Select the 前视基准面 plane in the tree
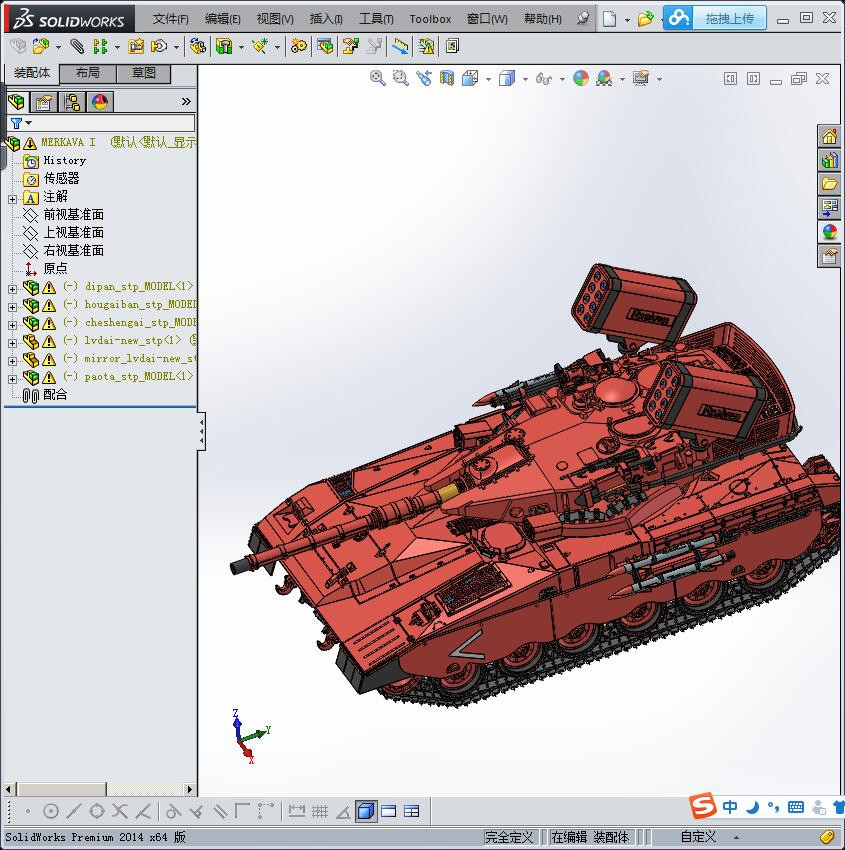The image size is (845, 850). tap(73, 215)
